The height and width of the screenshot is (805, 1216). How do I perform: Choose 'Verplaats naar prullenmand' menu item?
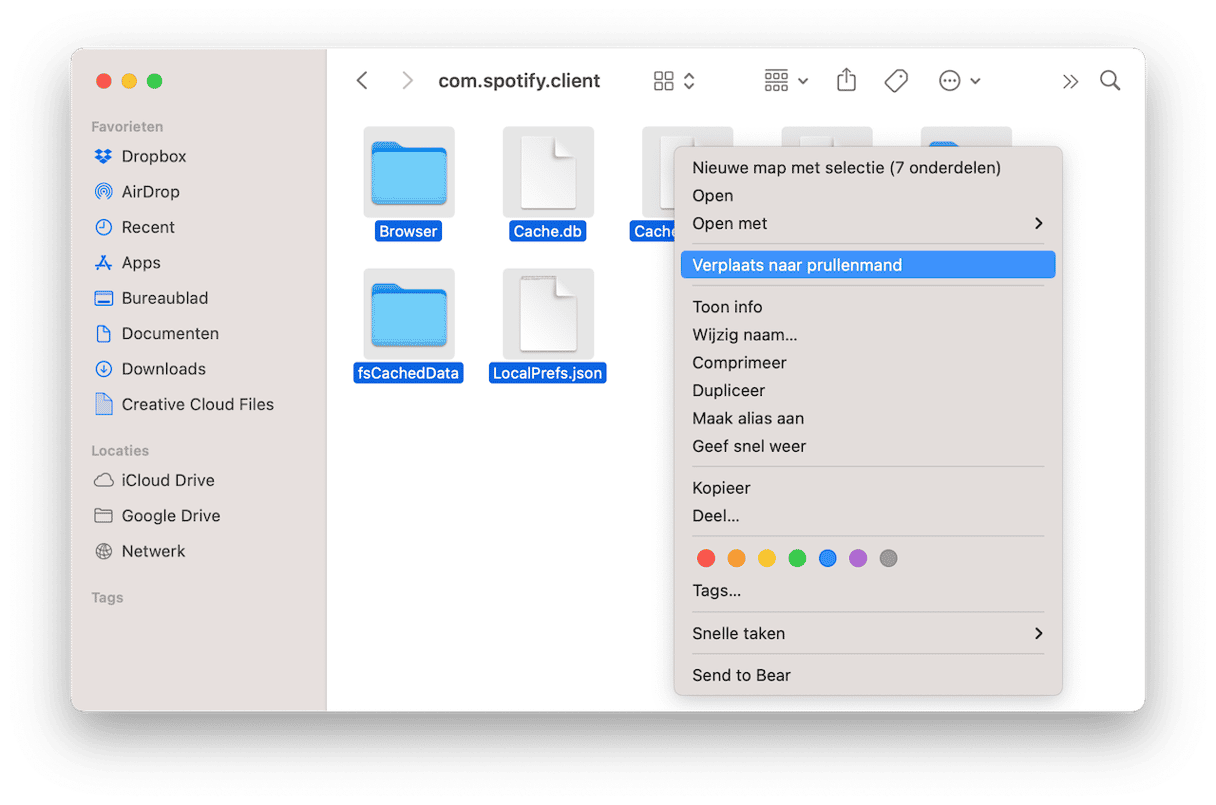pos(866,265)
